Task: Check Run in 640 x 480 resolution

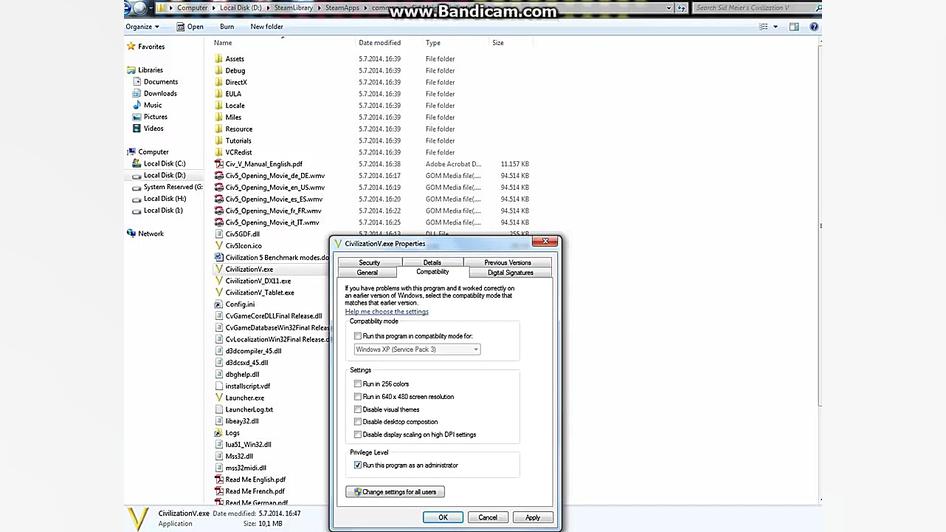Action: pos(358,396)
